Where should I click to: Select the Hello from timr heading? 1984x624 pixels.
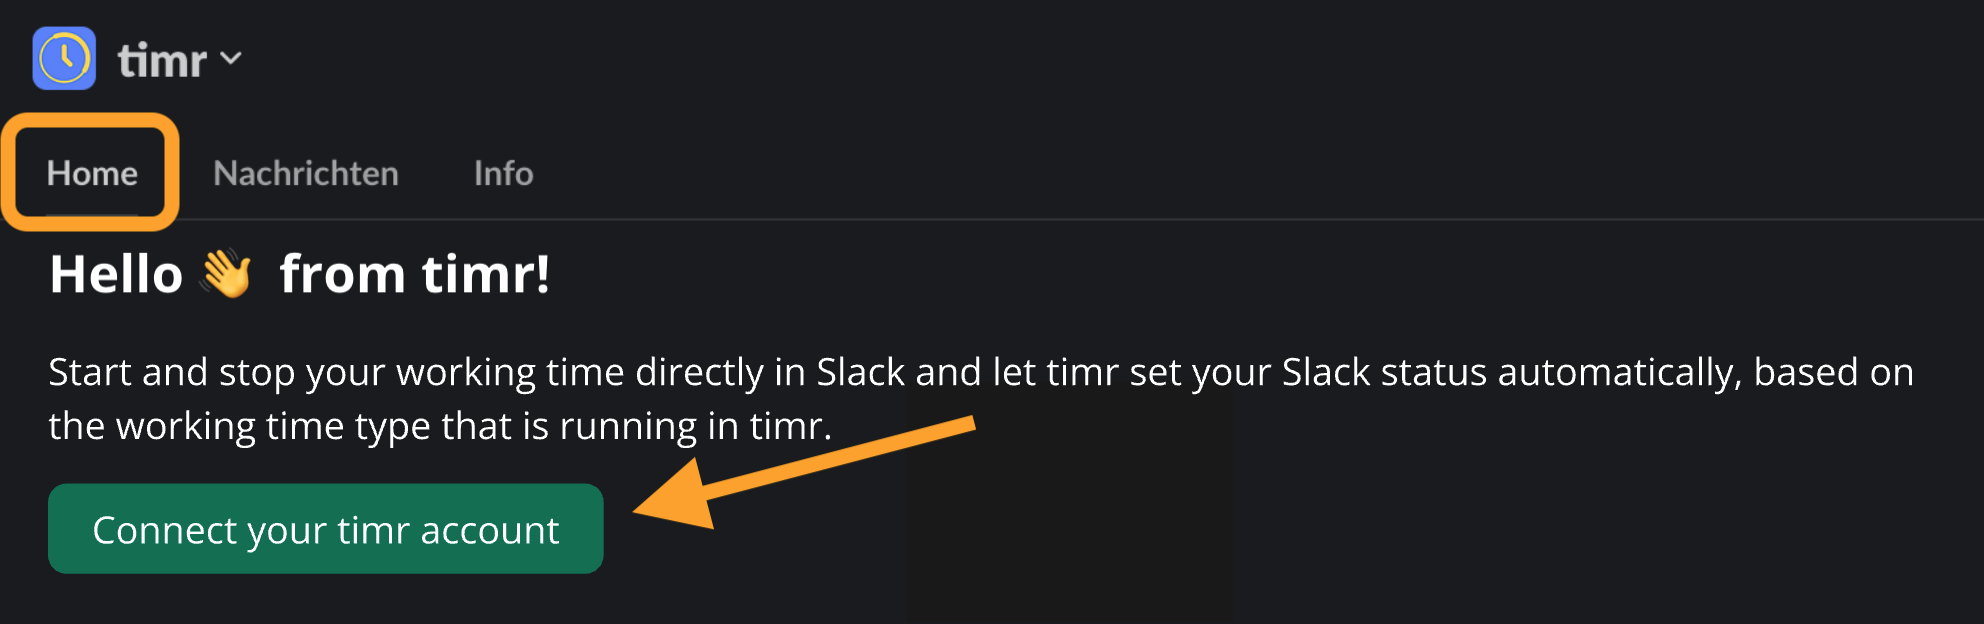300,274
